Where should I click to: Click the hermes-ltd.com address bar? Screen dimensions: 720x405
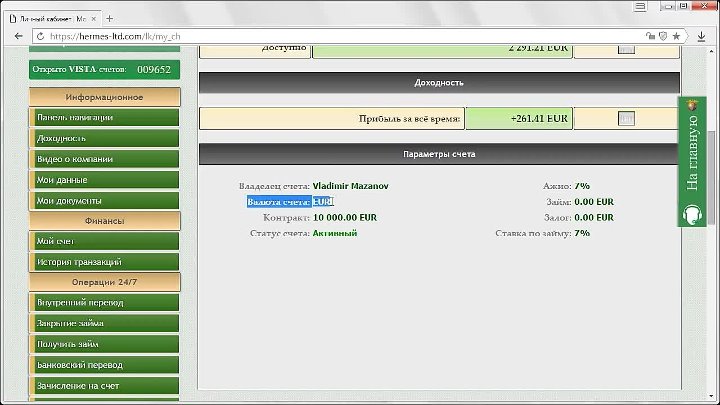coord(300,35)
